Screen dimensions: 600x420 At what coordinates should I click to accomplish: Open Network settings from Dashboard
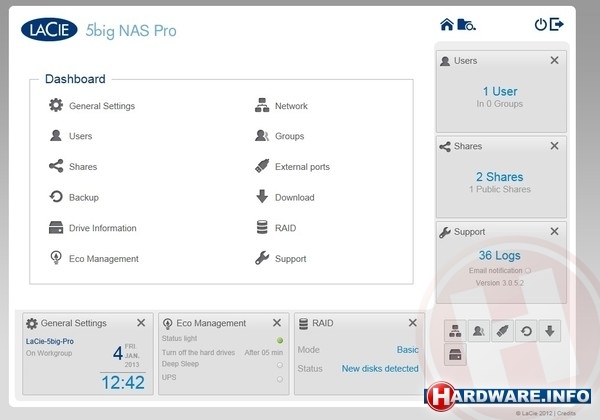282,105
